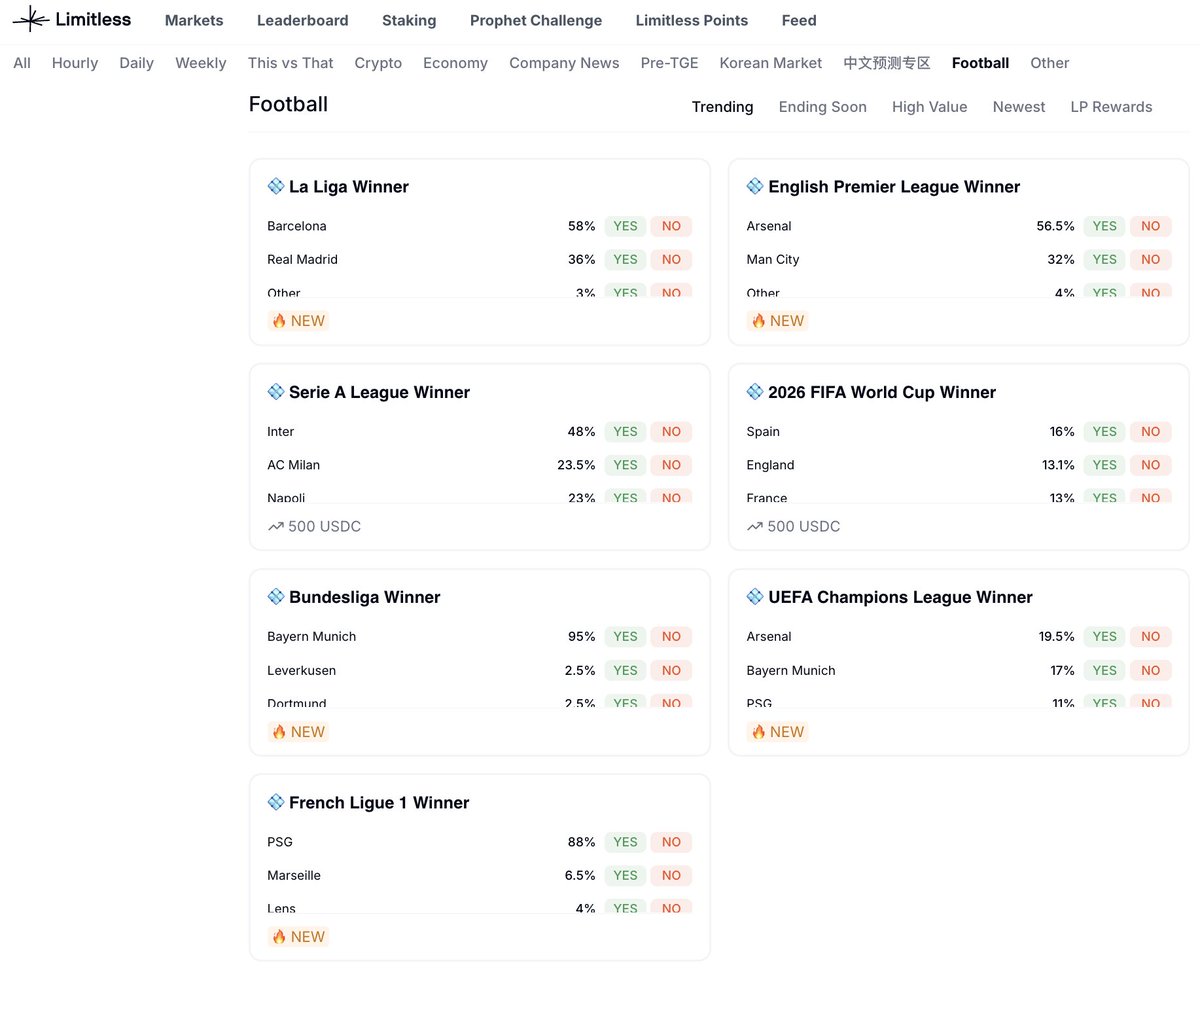Sort markets by Trending
This screenshot has width=1200, height=1012.
[723, 107]
